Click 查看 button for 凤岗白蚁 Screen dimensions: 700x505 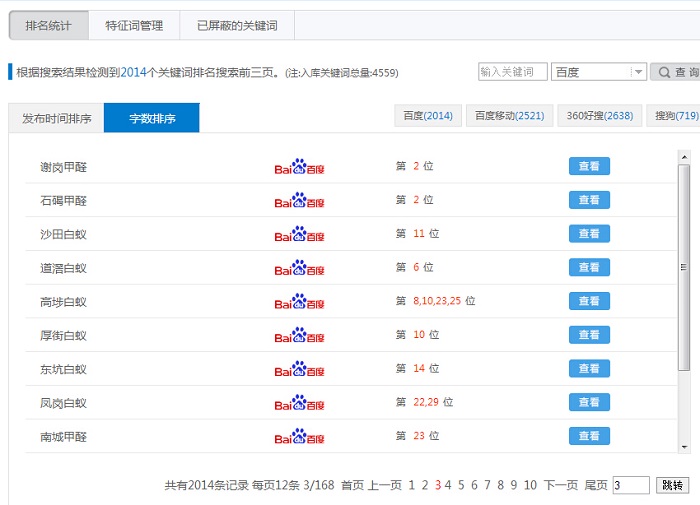click(x=589, y=402)
